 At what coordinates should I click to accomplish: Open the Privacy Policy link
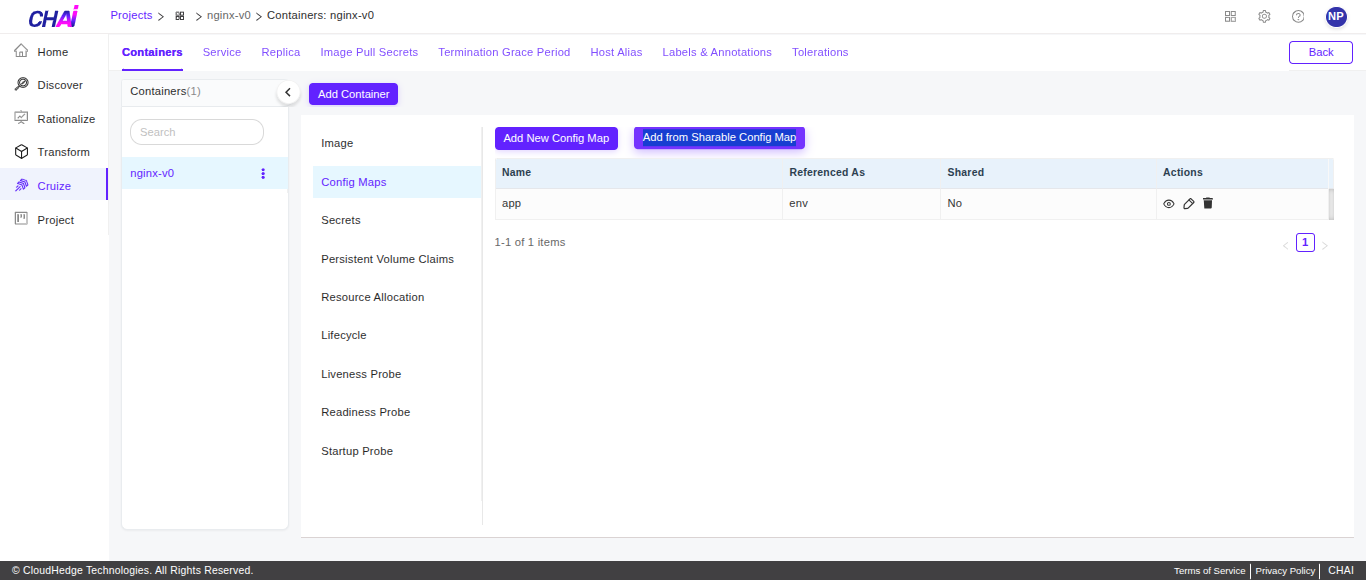pos(1284,570)
